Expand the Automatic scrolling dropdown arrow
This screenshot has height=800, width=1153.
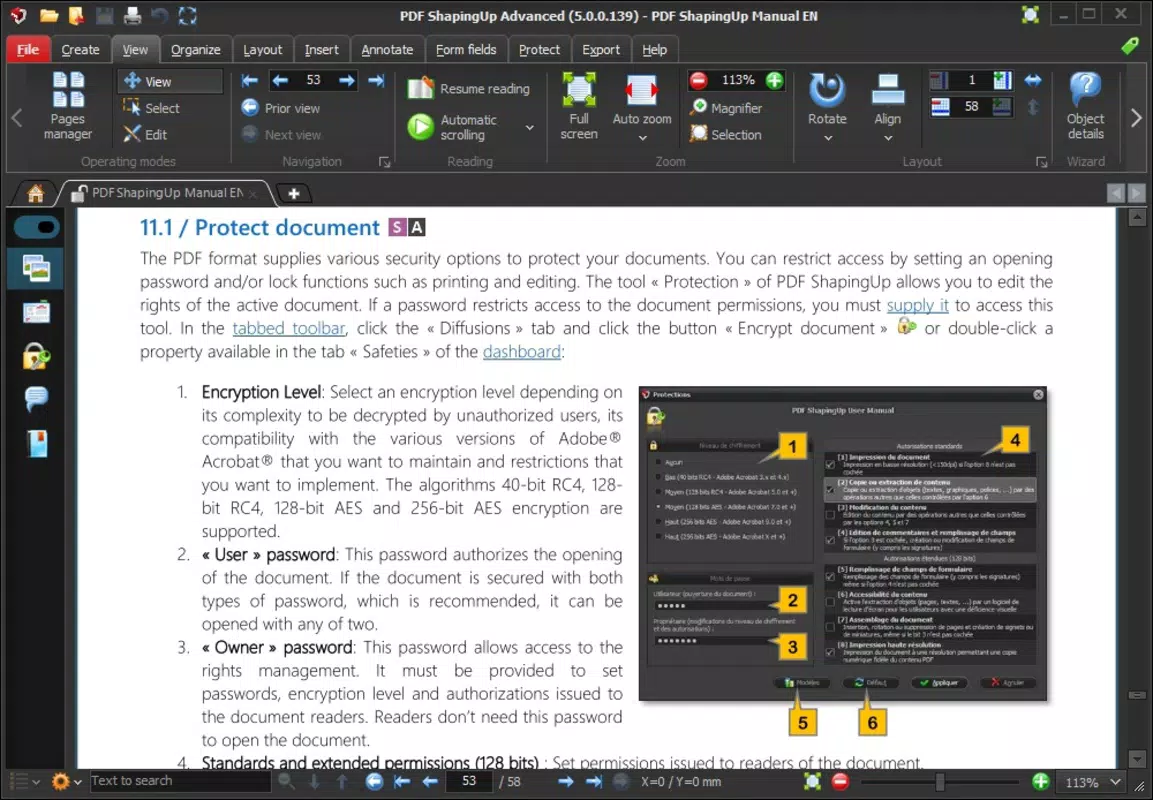coord(529,127)
